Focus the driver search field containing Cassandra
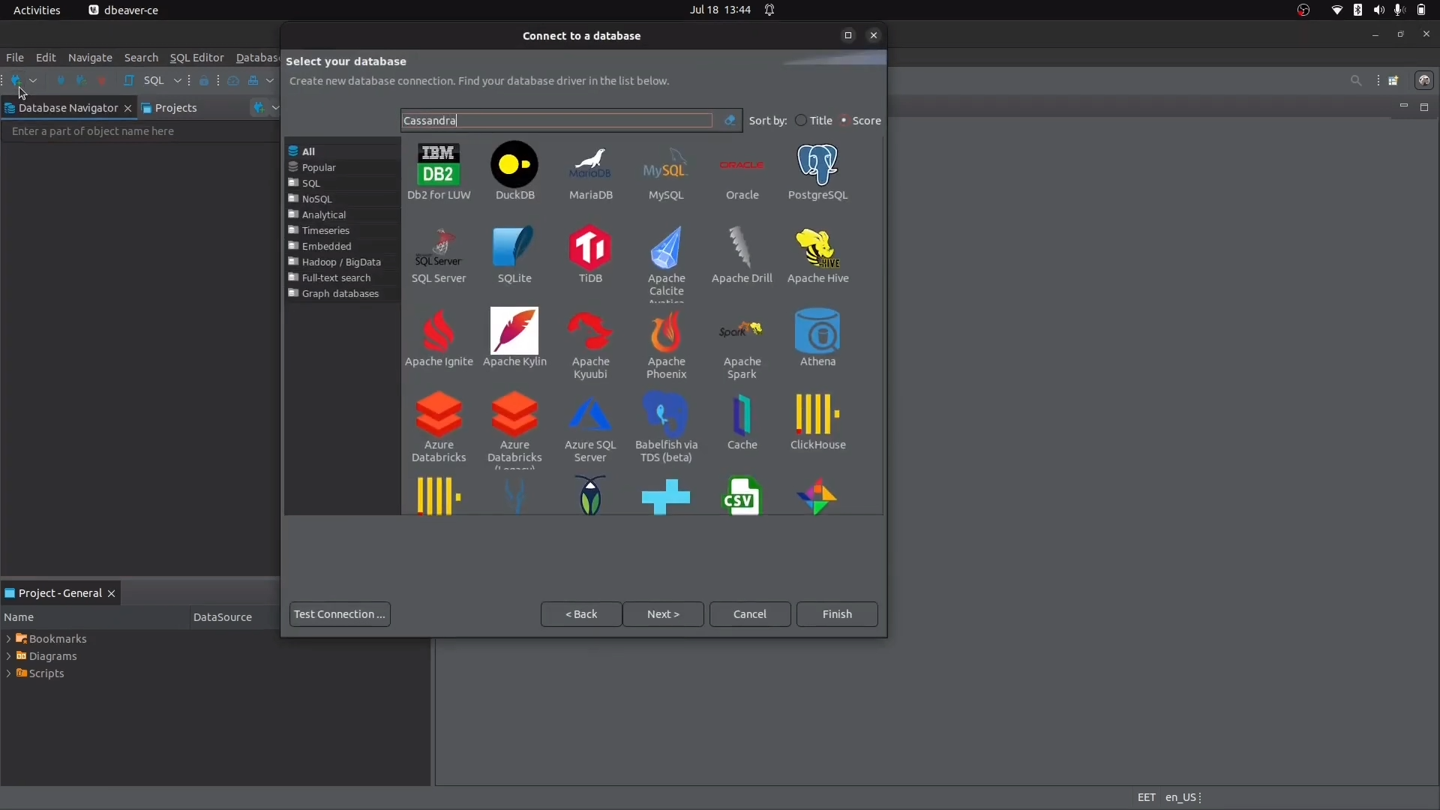 coord(557,121)
